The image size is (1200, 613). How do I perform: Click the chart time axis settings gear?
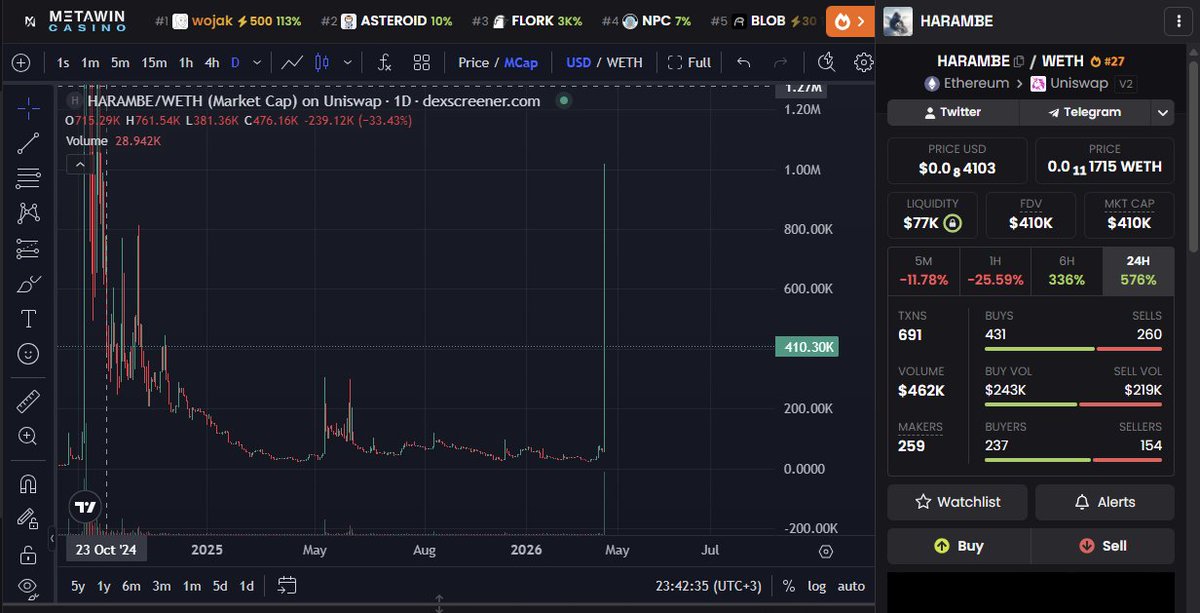click(x=826, y=551)
